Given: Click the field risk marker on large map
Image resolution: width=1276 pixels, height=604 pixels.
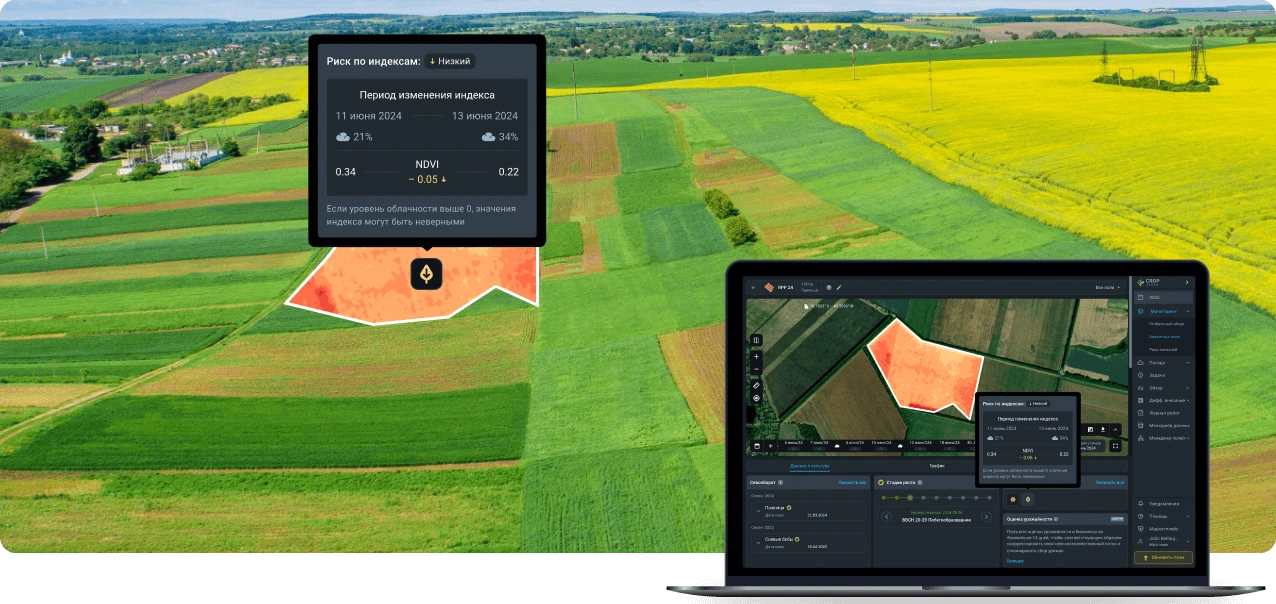Looking at the screenshot, I should tap(427, 274).
